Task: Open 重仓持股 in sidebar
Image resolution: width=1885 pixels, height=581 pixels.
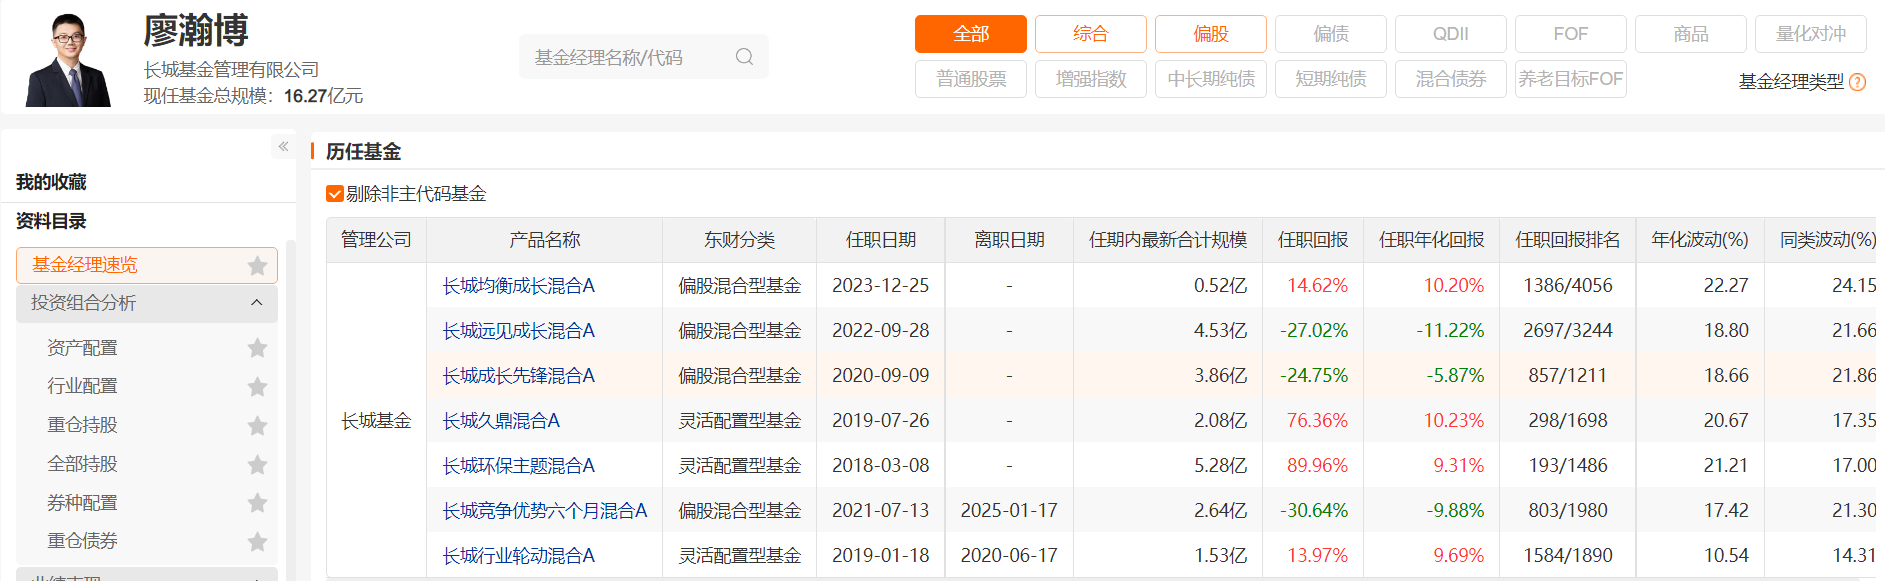Action: (x=82, y=425)
